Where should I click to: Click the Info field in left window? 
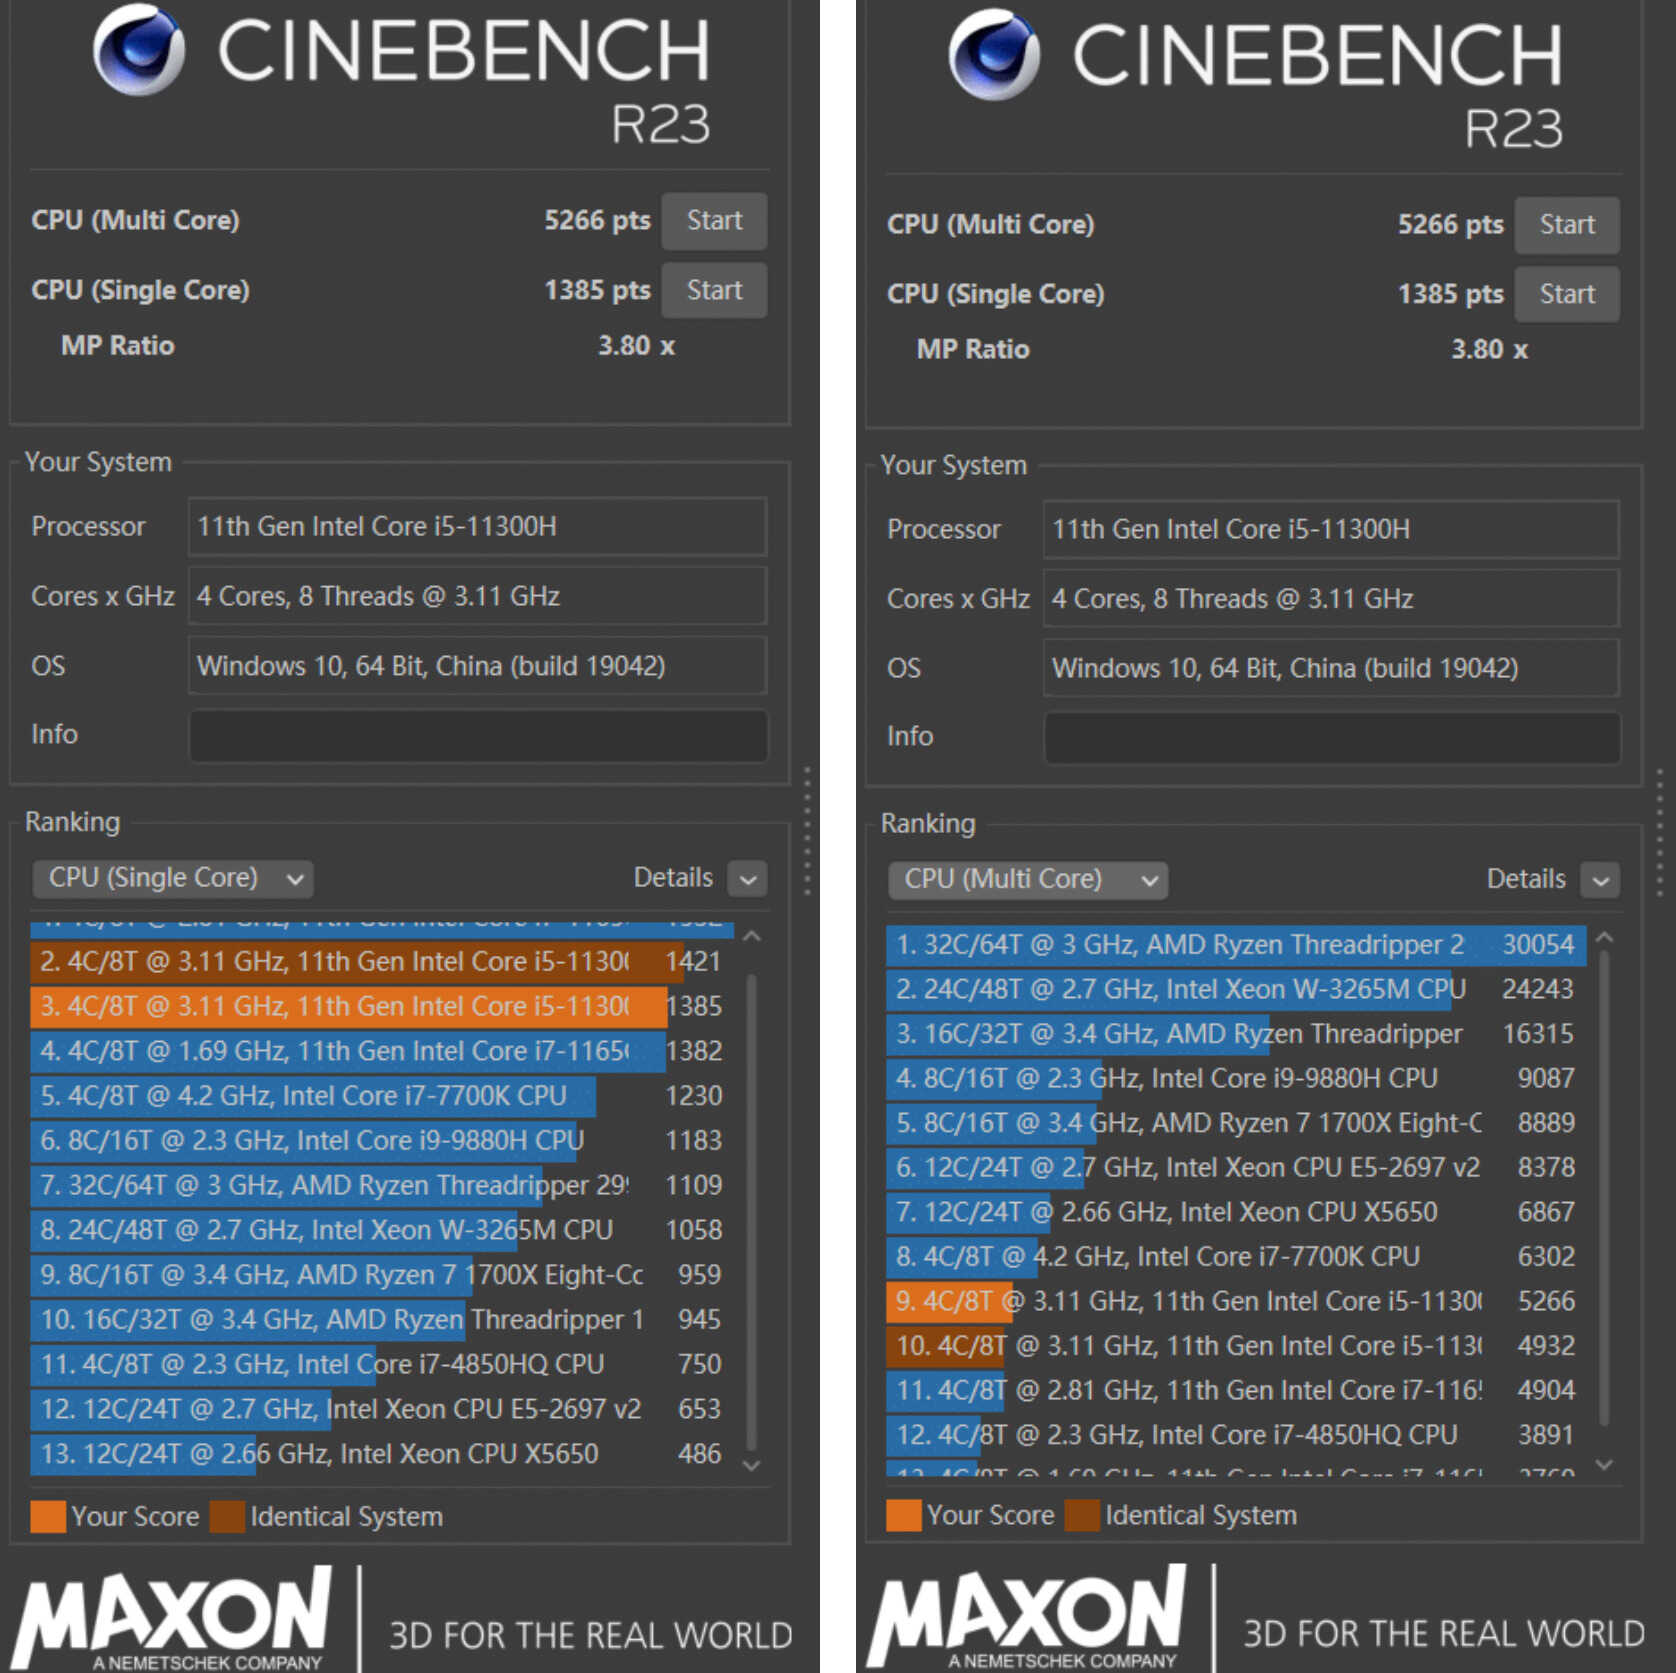478,736
